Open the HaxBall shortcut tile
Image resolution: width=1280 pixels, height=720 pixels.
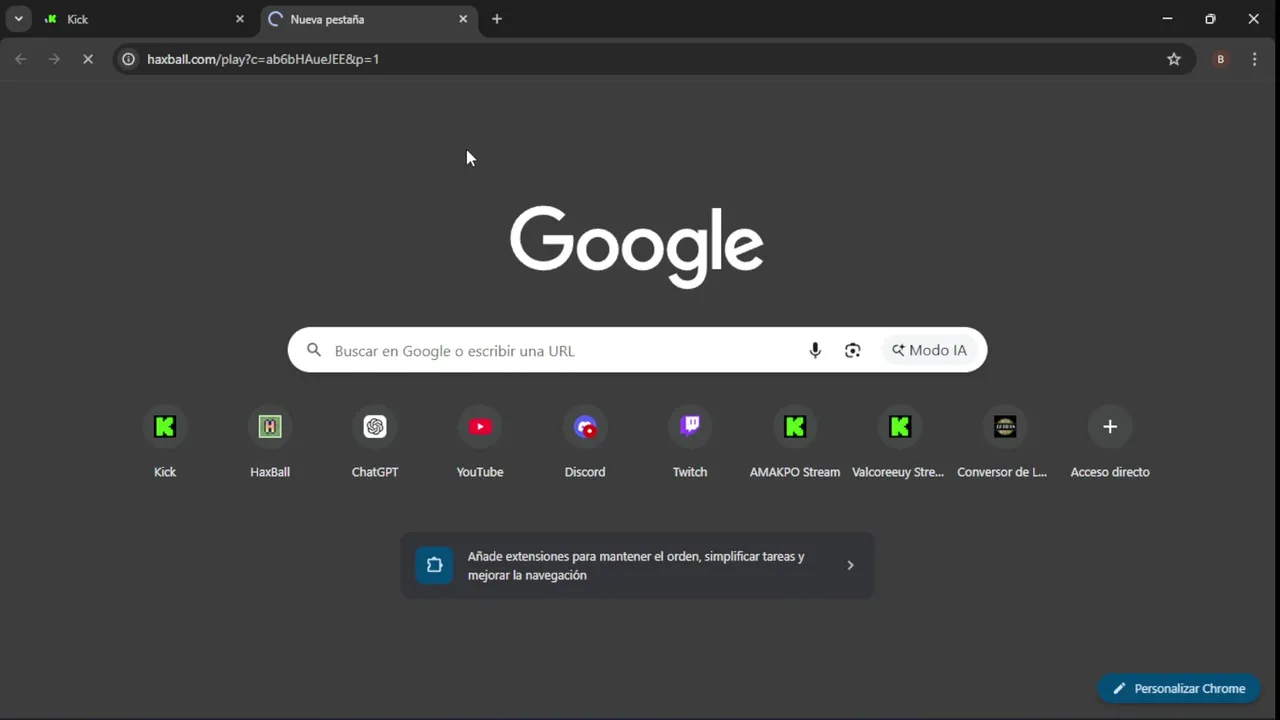[x=270, y=443]
